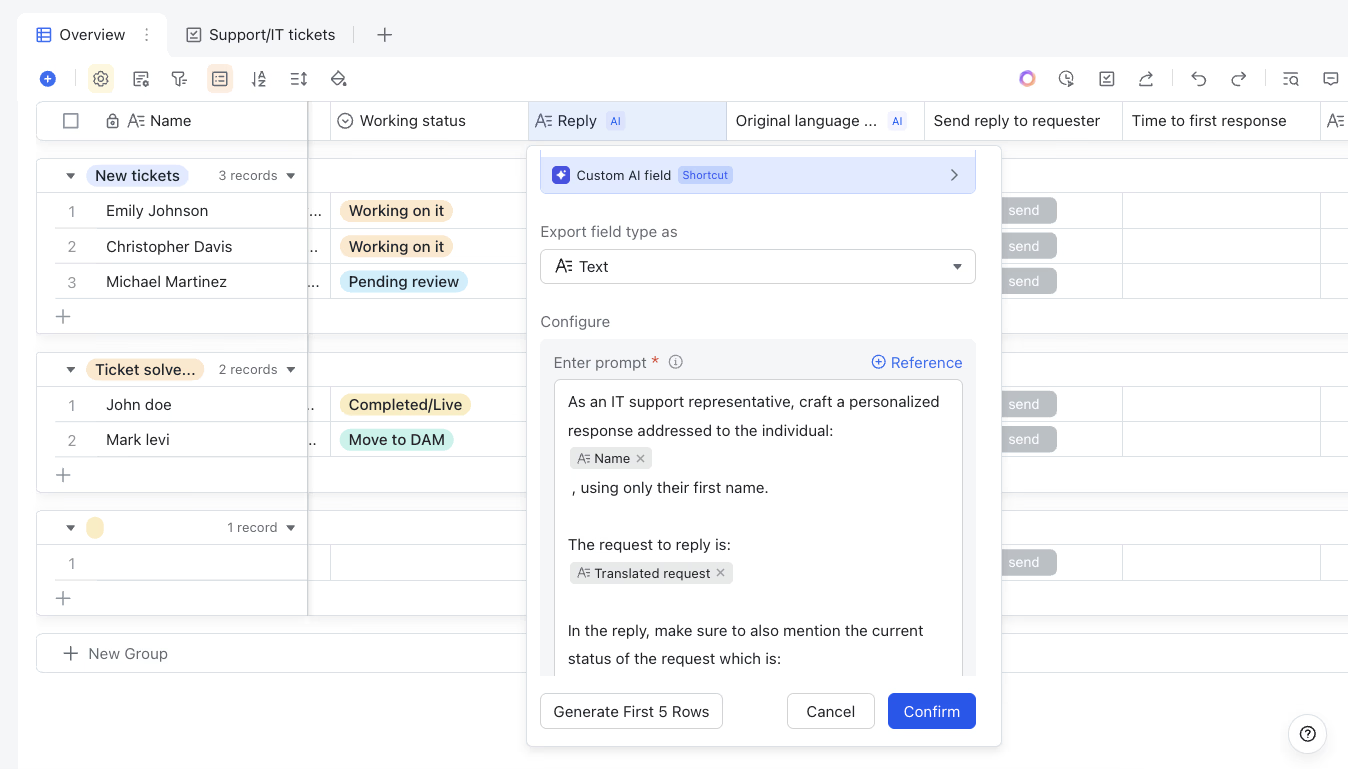Screen dimensions: 1348x769
Task: Add a new tab with plus
Action: point(385,35)
